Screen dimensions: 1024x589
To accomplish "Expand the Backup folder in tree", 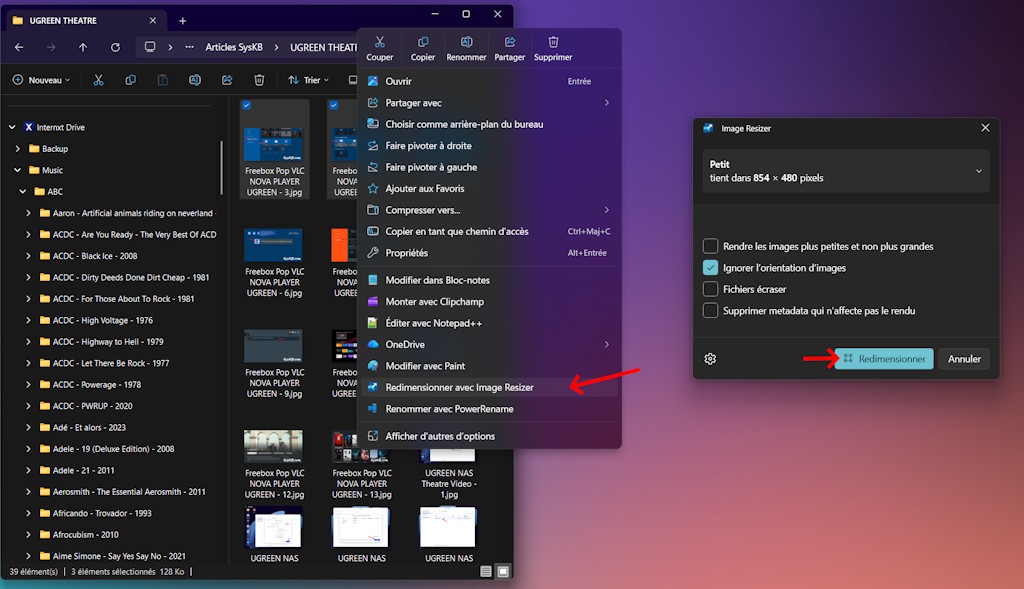I will point(18,149).
